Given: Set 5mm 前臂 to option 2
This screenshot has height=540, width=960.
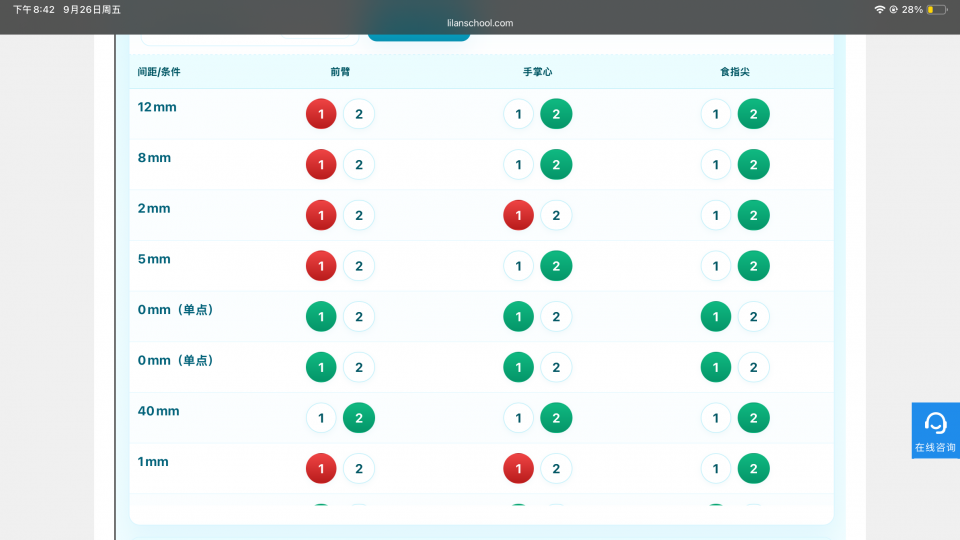Looking at the screenshot, I should [x=359, y=266].
